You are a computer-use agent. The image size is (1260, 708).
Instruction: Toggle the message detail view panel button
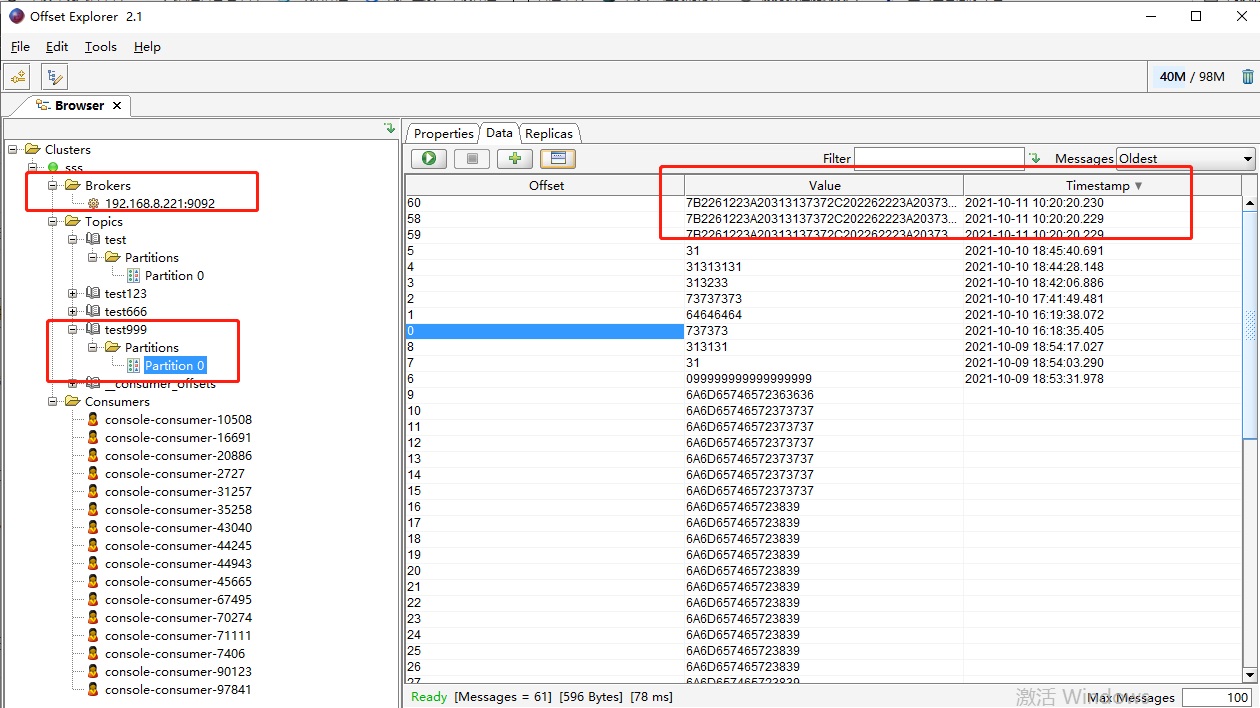[558, 158]
